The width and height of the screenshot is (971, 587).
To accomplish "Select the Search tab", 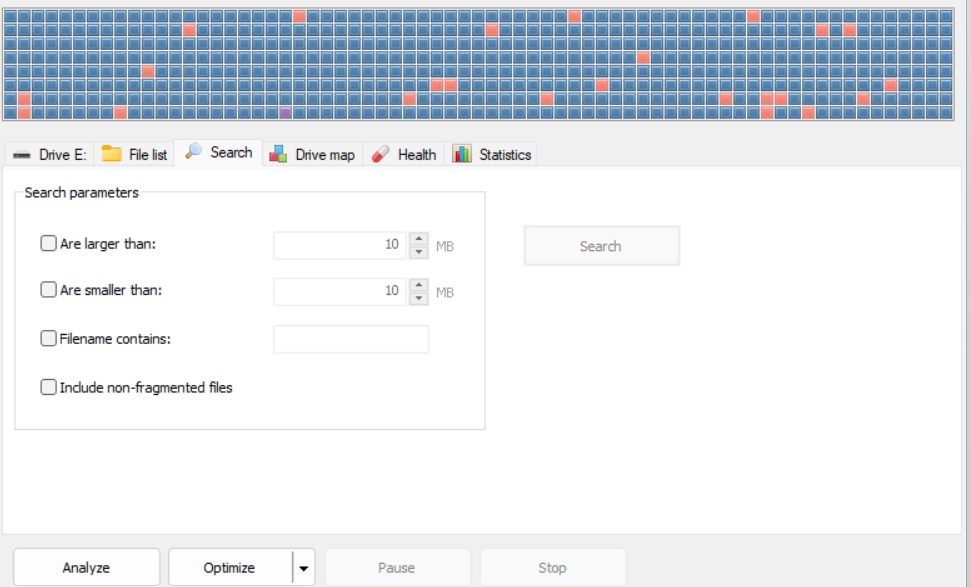I will click(219, 152).
